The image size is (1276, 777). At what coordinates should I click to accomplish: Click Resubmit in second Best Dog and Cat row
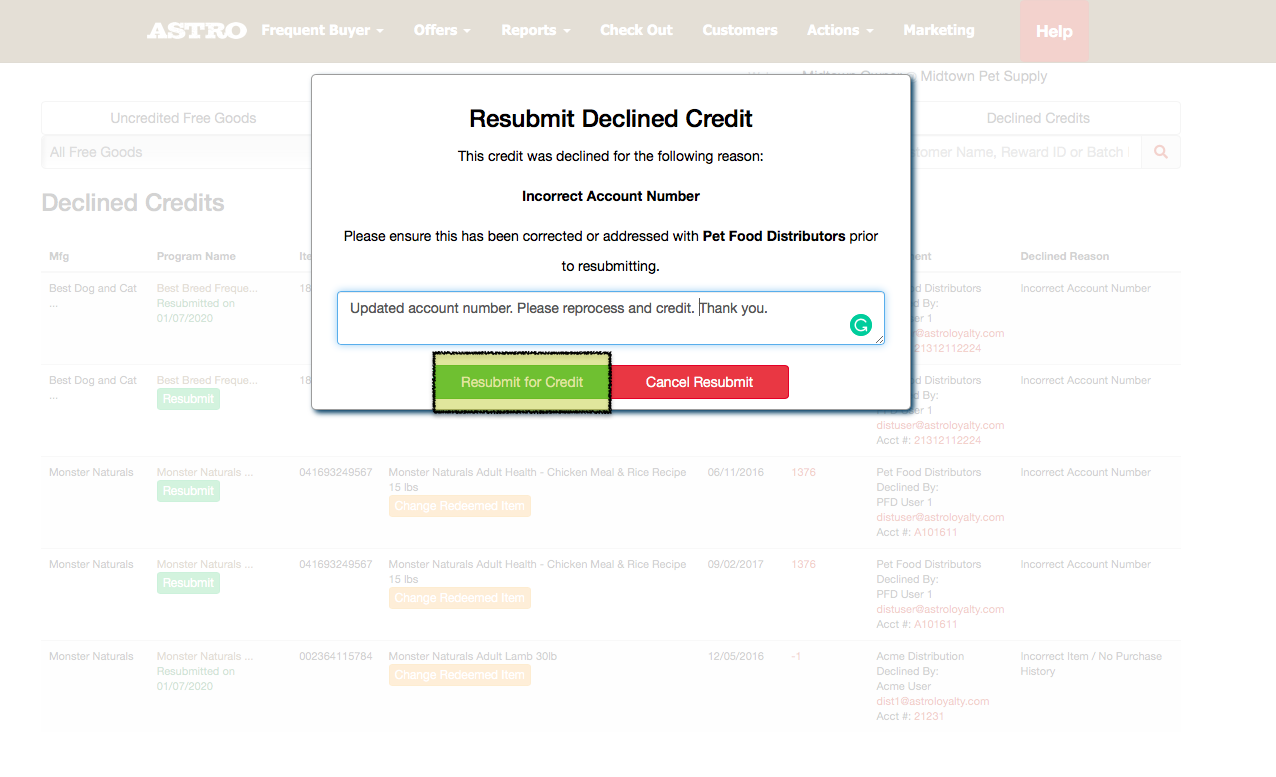click(x=188, y=399)
